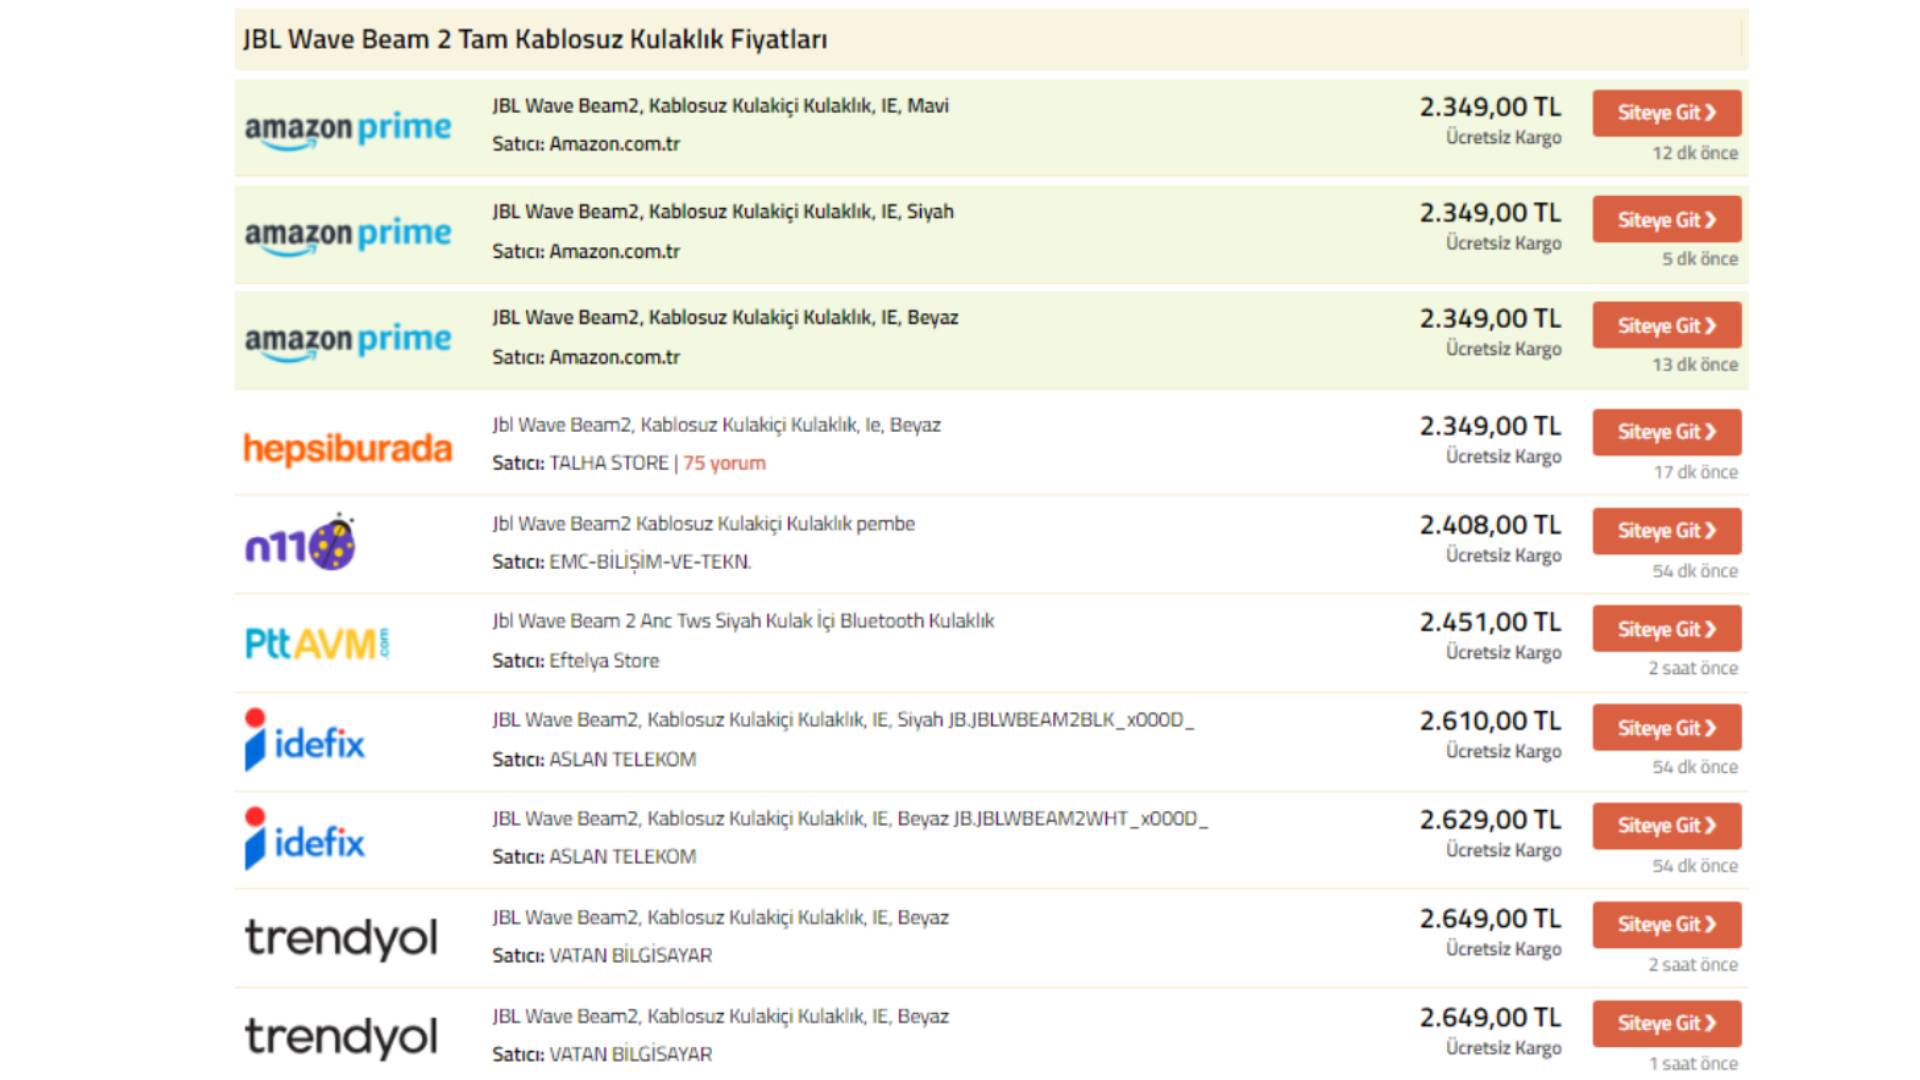The width and height of the screenshot is (1920, 1080).
Task: Open Siteye Git for PttAVM Eftelya Store
Action: click(x=1666, y=629)
